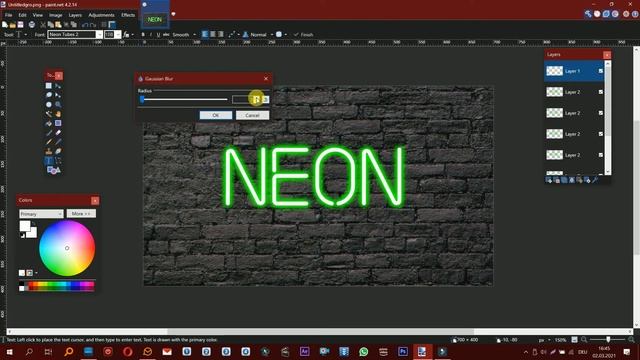Click the Save disk icon
The height and width of the screenshot is (360, 640).
(20, 25)
